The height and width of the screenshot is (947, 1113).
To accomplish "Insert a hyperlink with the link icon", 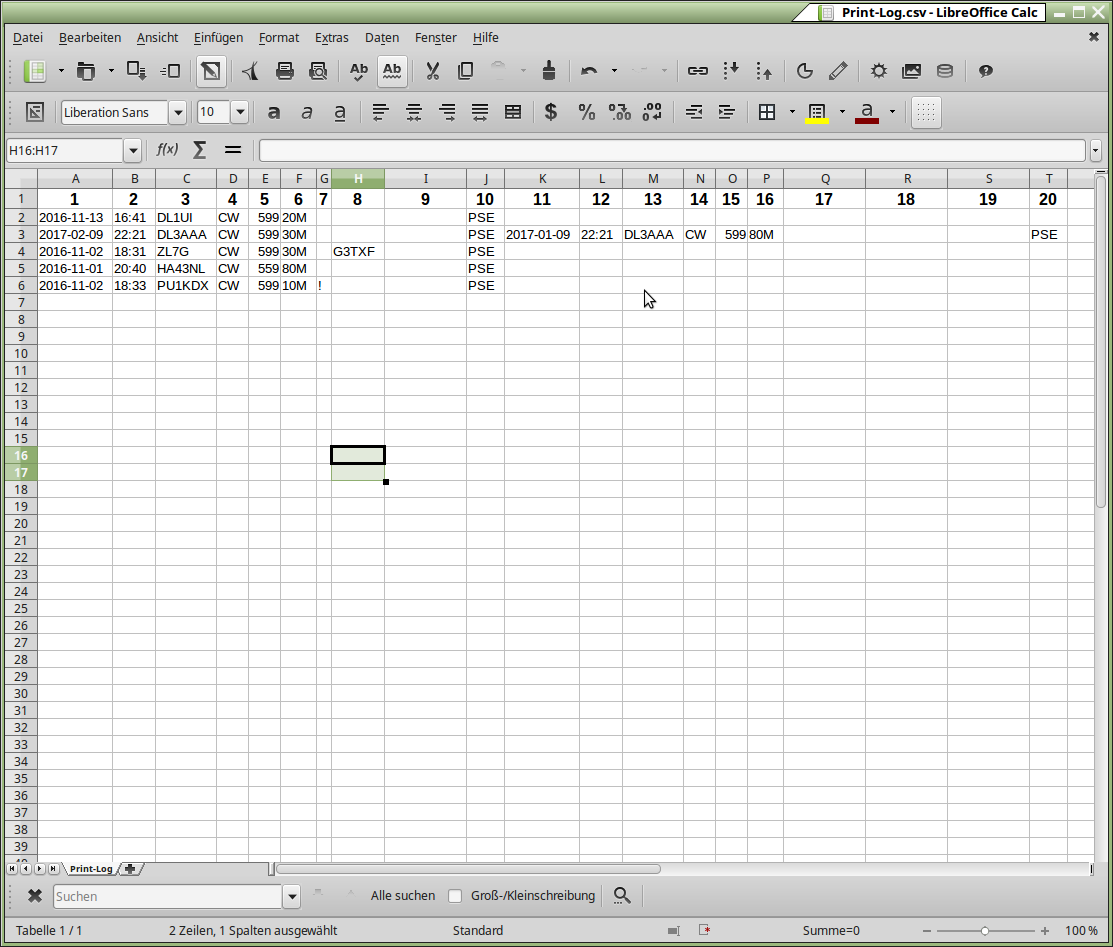I will point(698,71).
